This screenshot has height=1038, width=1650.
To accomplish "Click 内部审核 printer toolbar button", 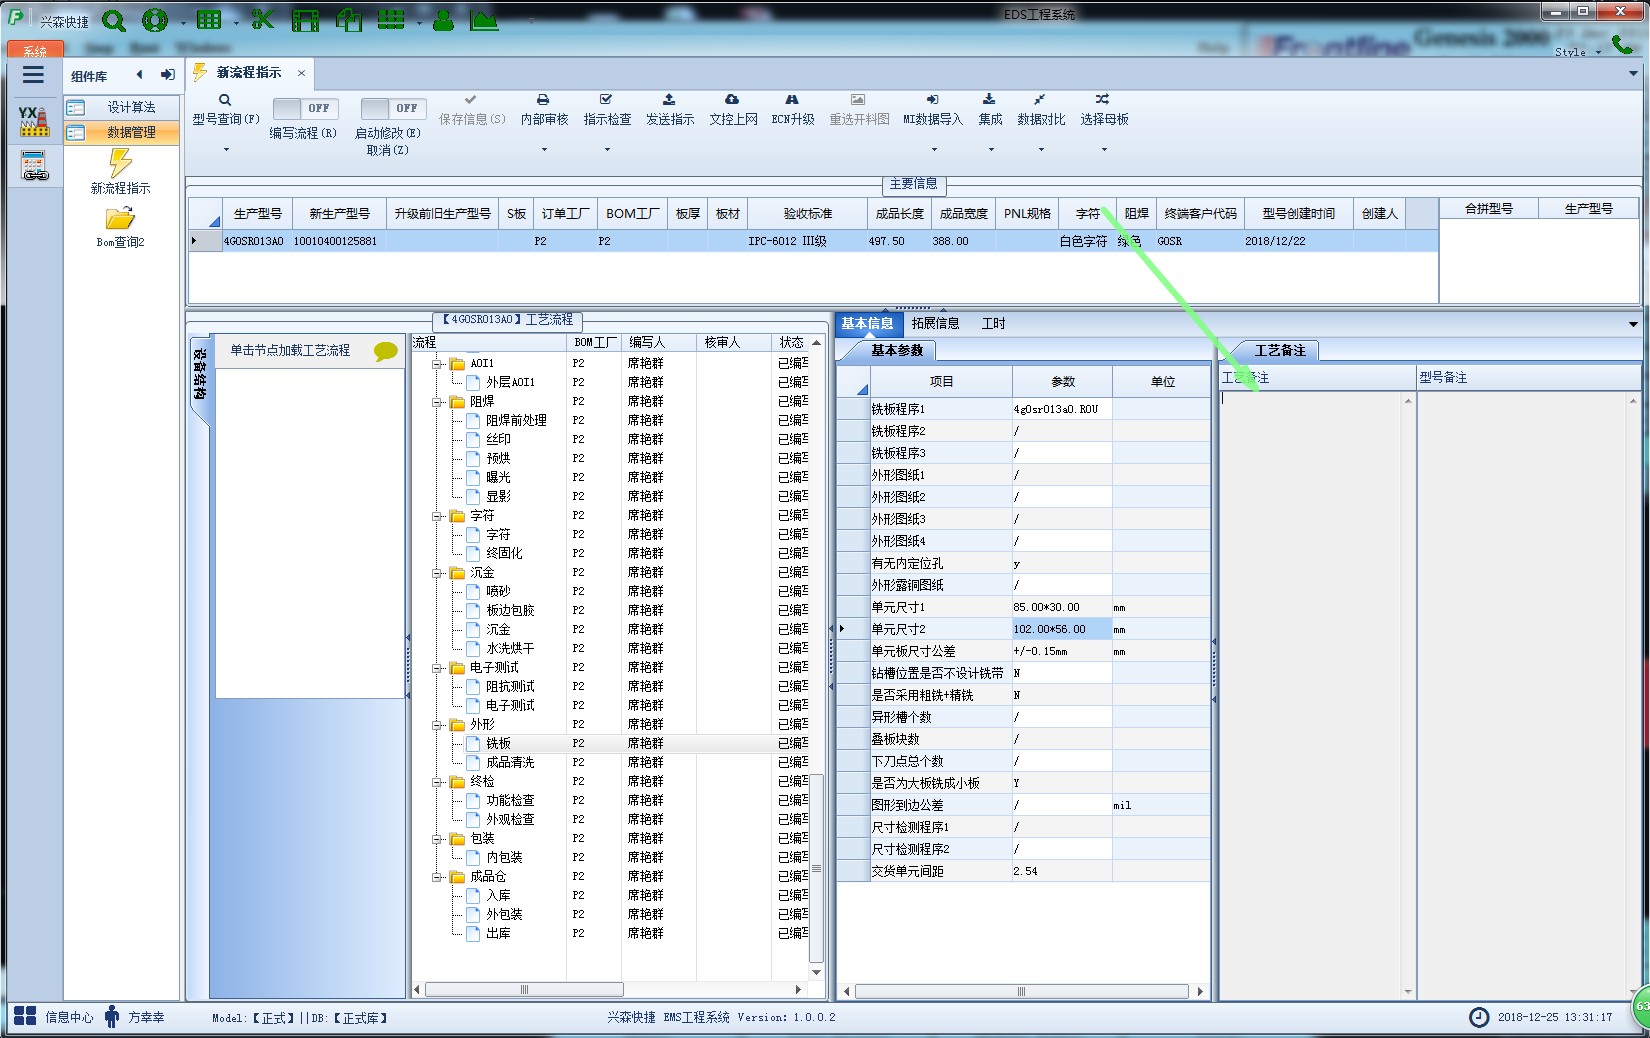I will pyautogui.click(x=544, y=110).
